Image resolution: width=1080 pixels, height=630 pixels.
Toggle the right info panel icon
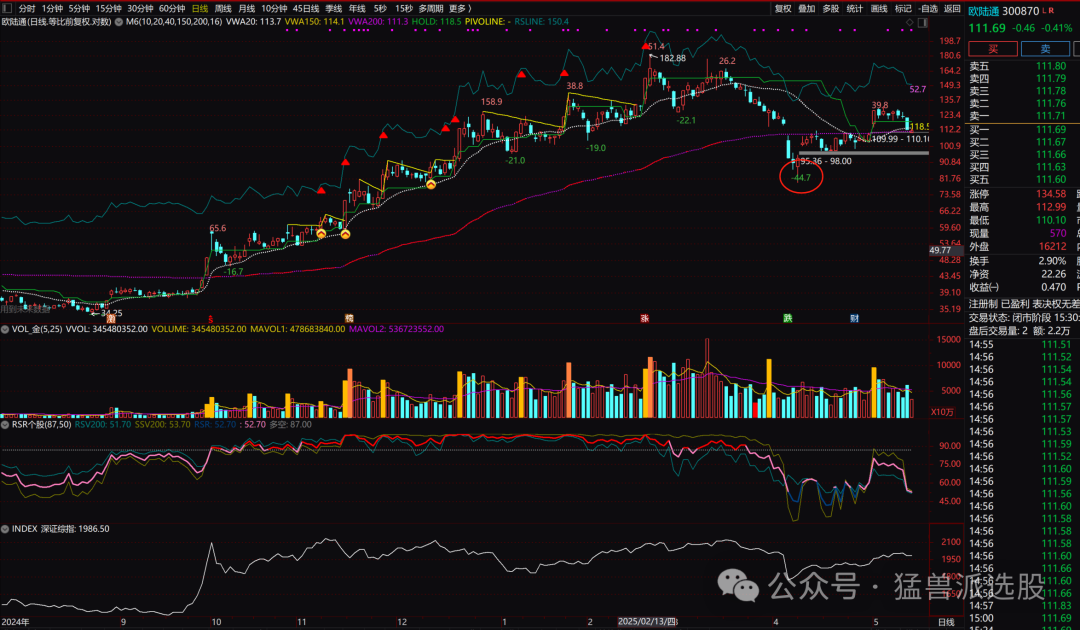click(x=922, y=23)
